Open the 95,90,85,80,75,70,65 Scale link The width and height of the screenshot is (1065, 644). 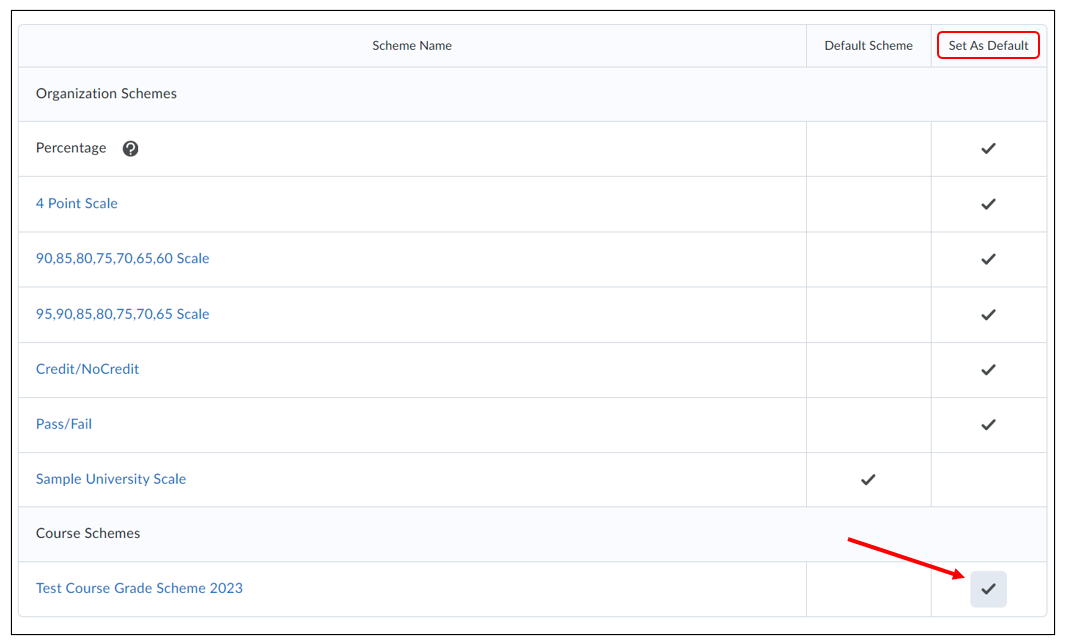122,314
